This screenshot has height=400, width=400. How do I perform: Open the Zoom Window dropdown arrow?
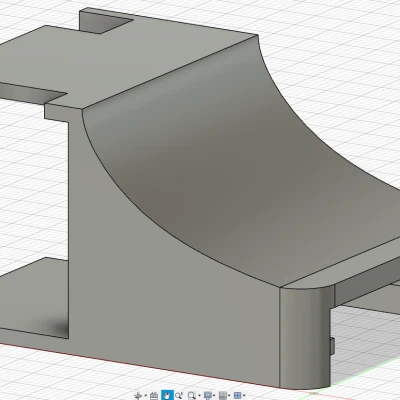point(198,396)
